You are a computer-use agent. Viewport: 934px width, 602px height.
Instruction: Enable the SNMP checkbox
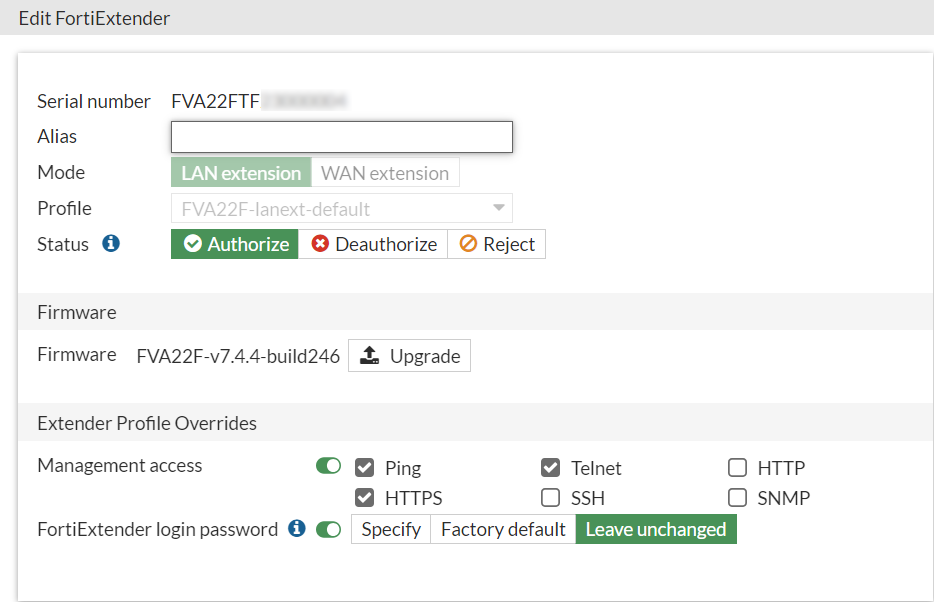[x=737, y=497]
